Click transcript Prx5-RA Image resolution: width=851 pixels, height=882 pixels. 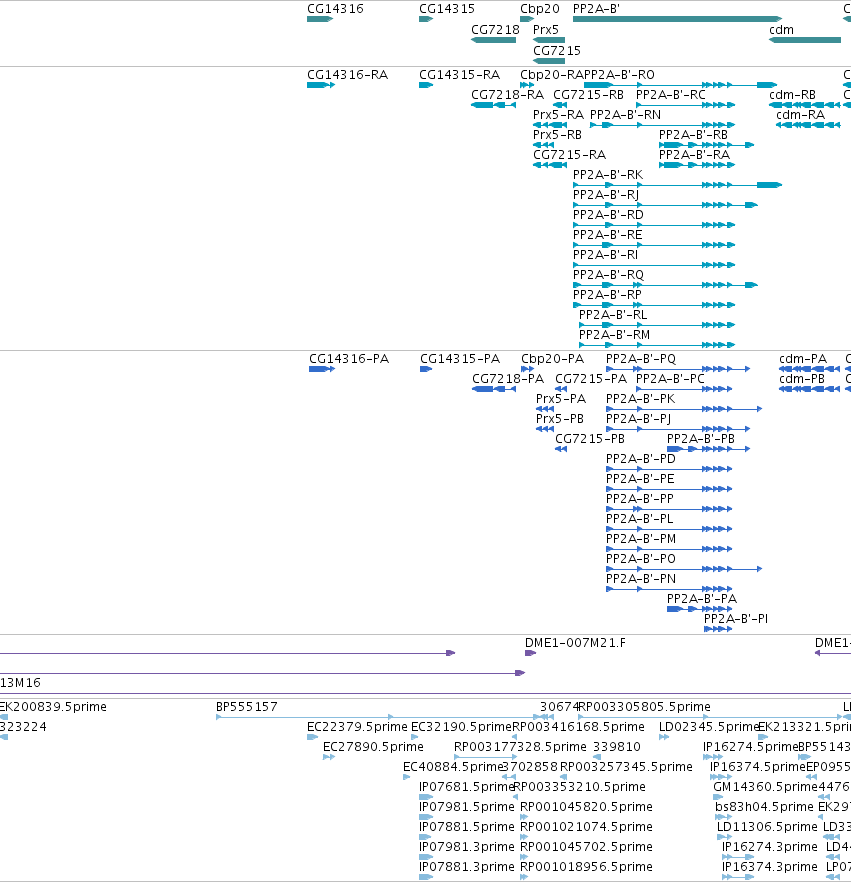(550, 125)
